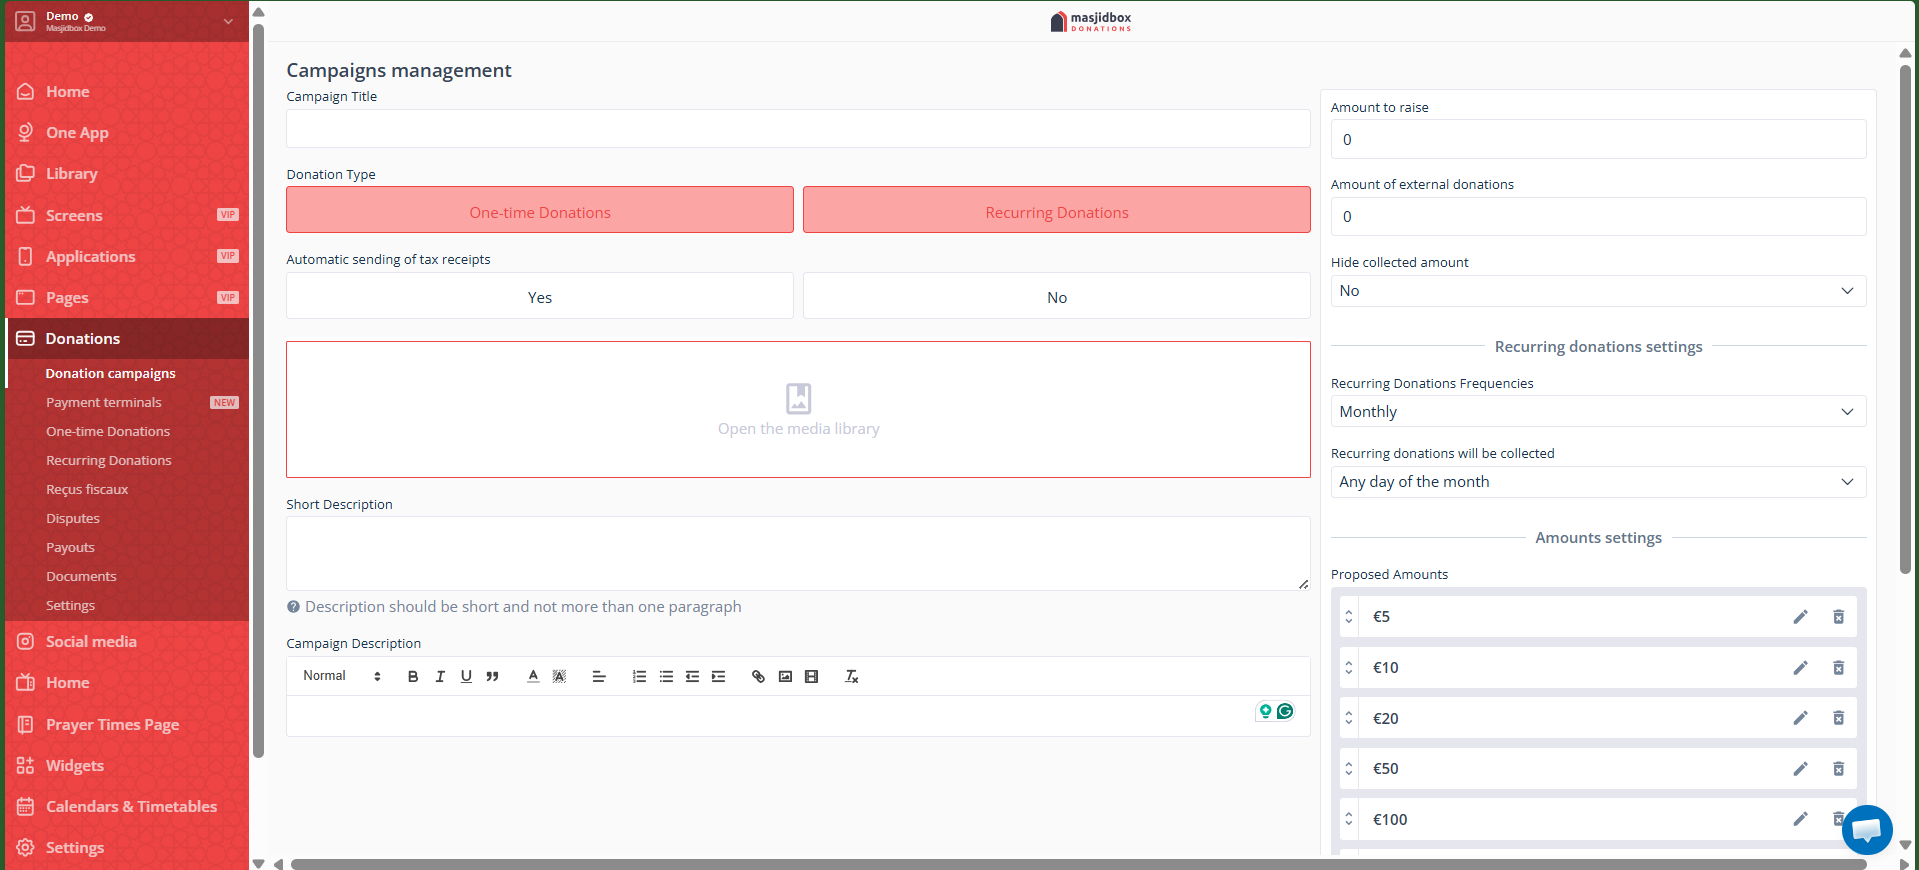
Task: Open the Hide collected amount dropdown
Action: pyautogui.click(x=1597, y=291)
